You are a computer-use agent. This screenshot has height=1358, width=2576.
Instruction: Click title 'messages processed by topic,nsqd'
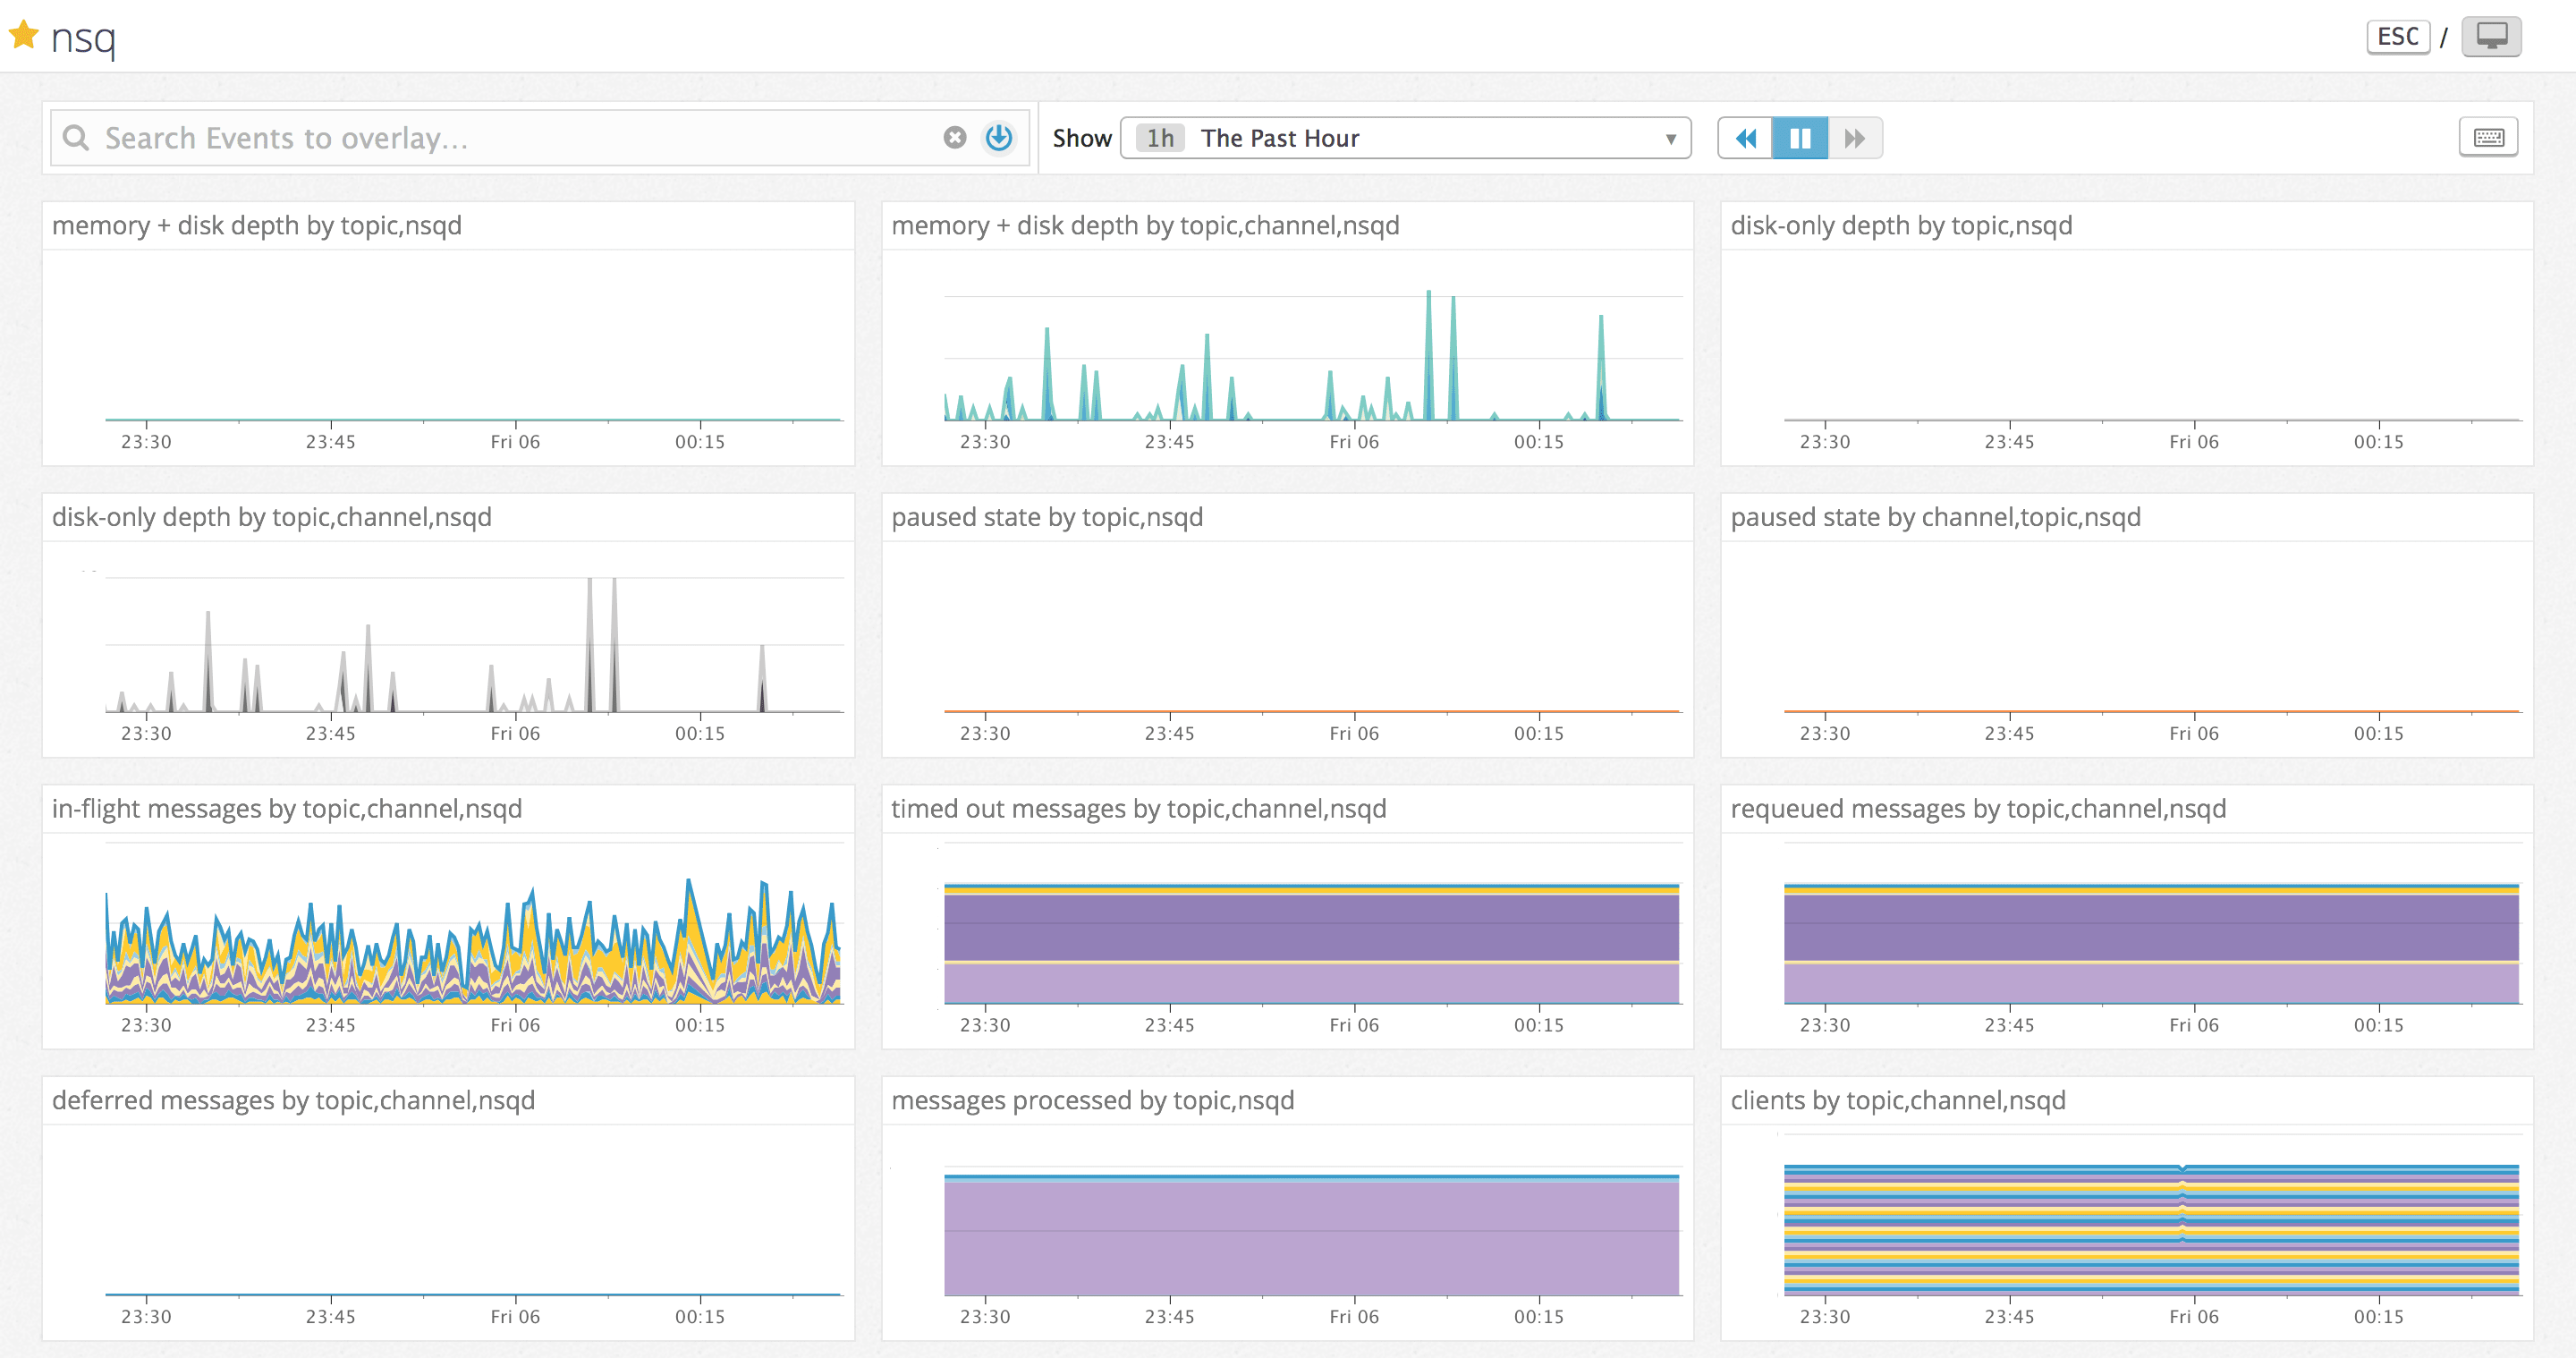[x=1092, y=1101]
